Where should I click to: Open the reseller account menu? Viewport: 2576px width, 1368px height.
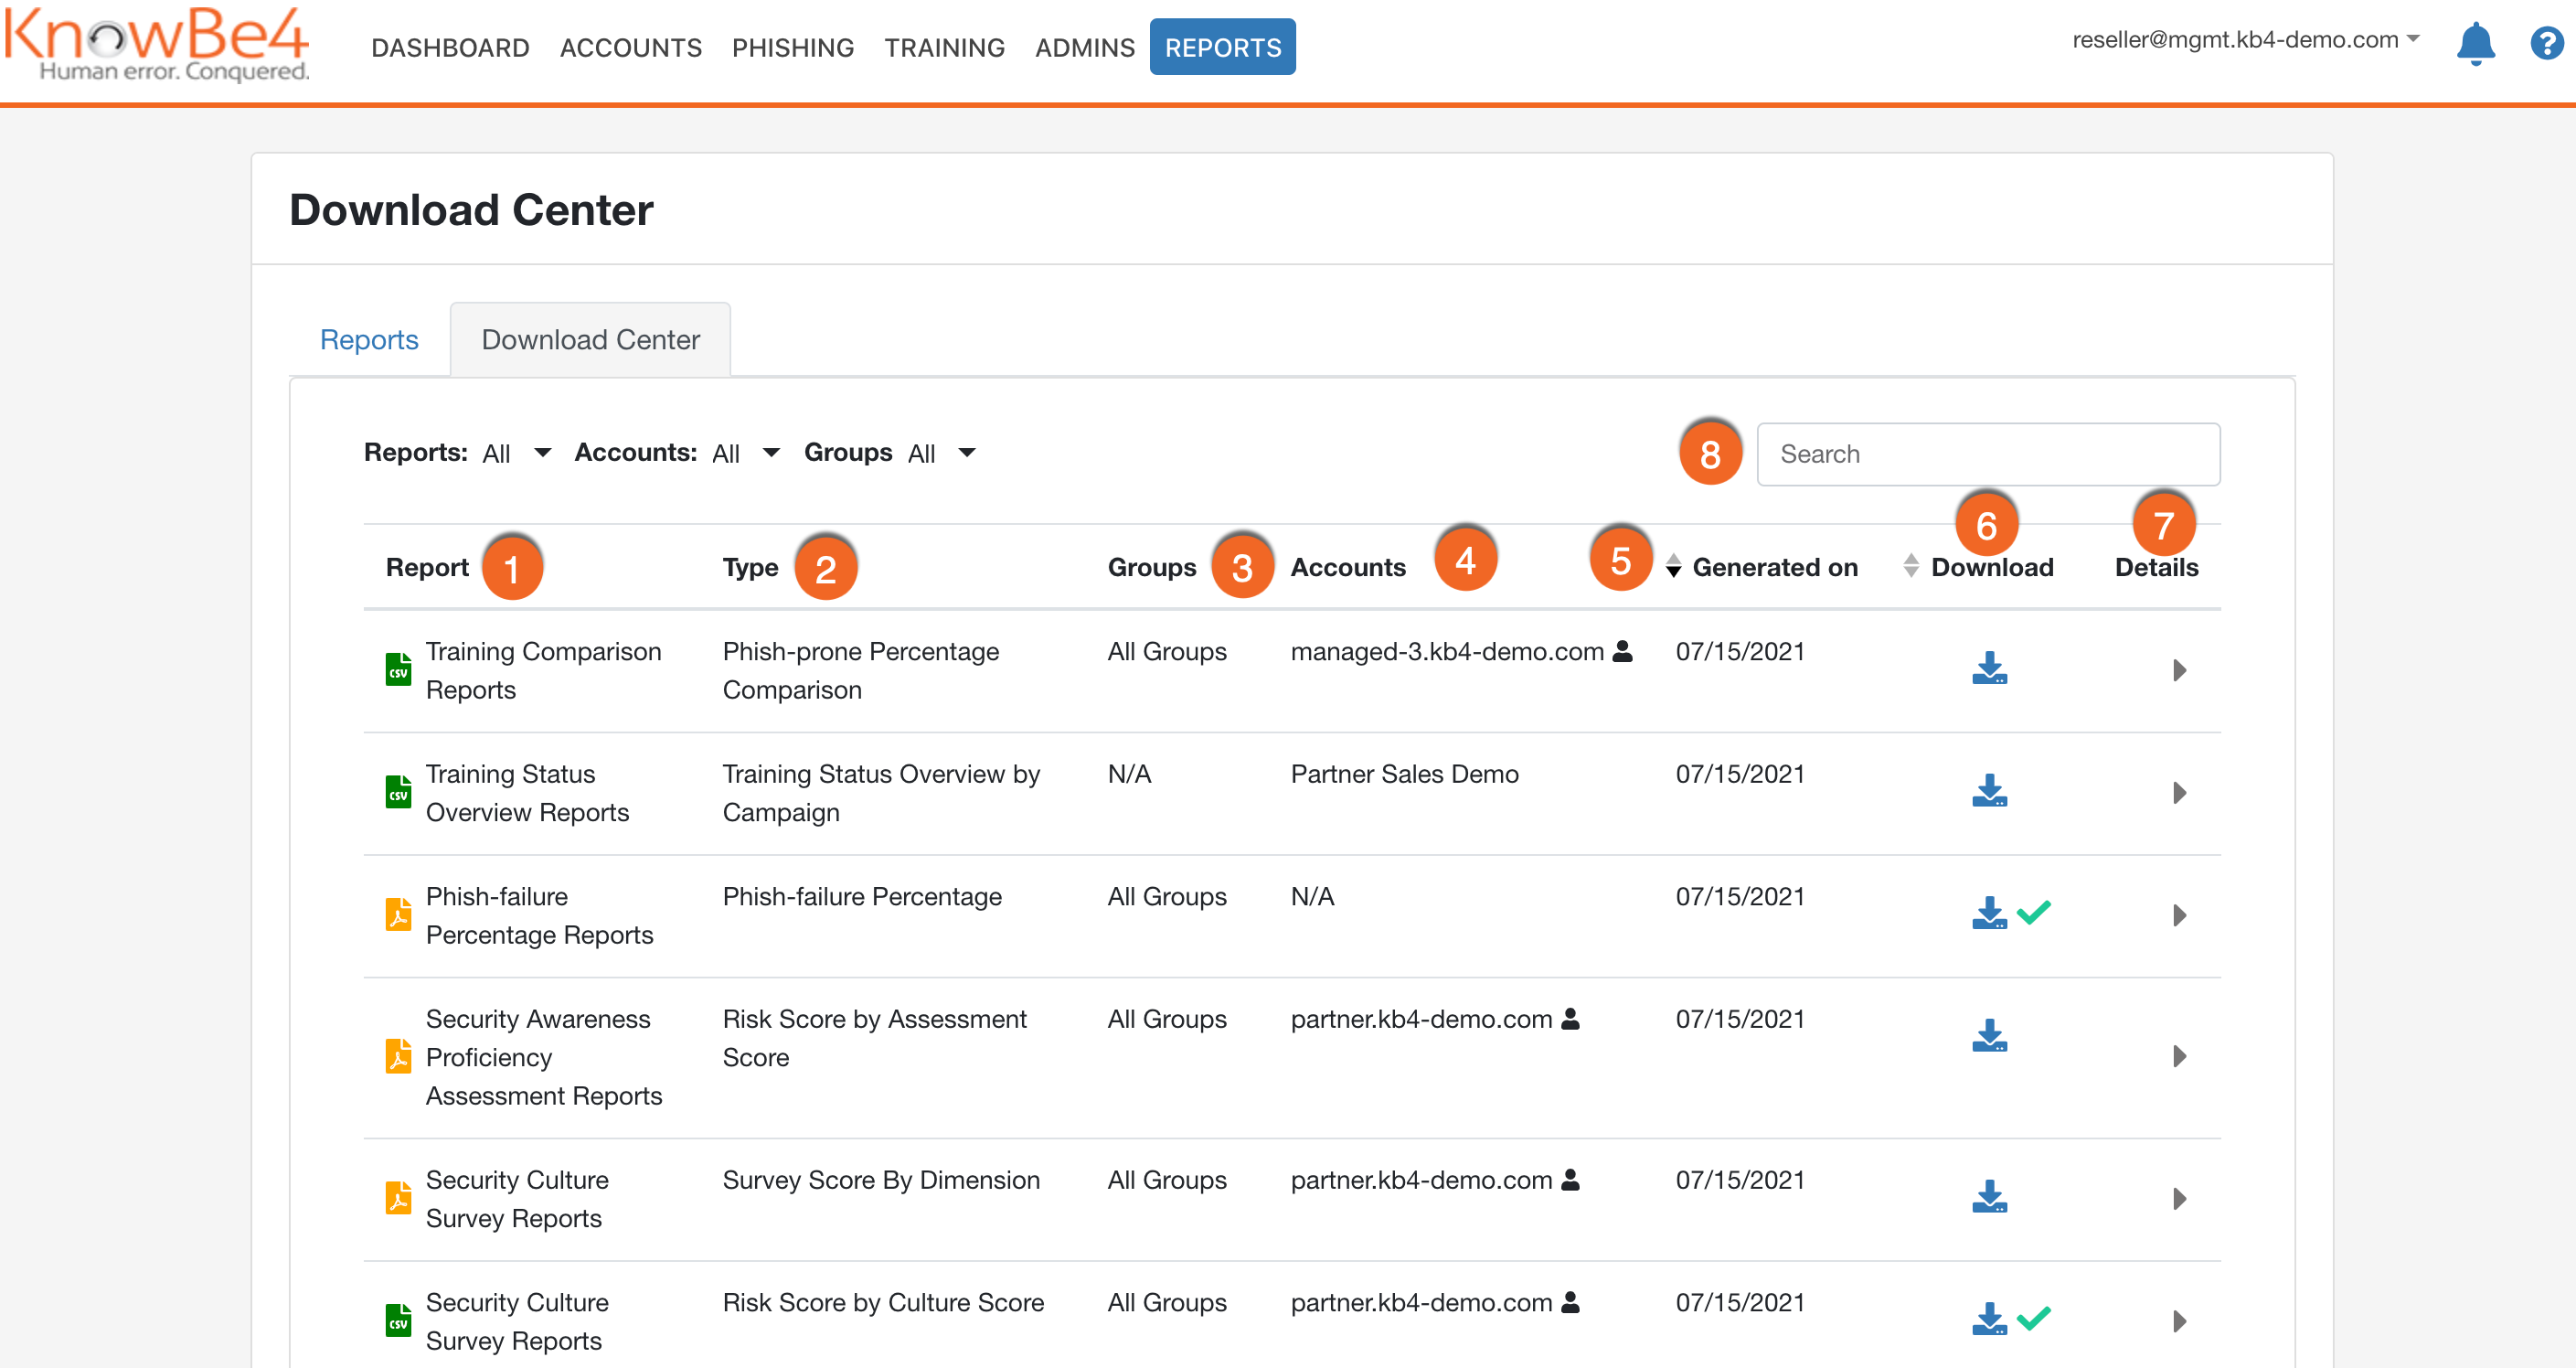2245,39
